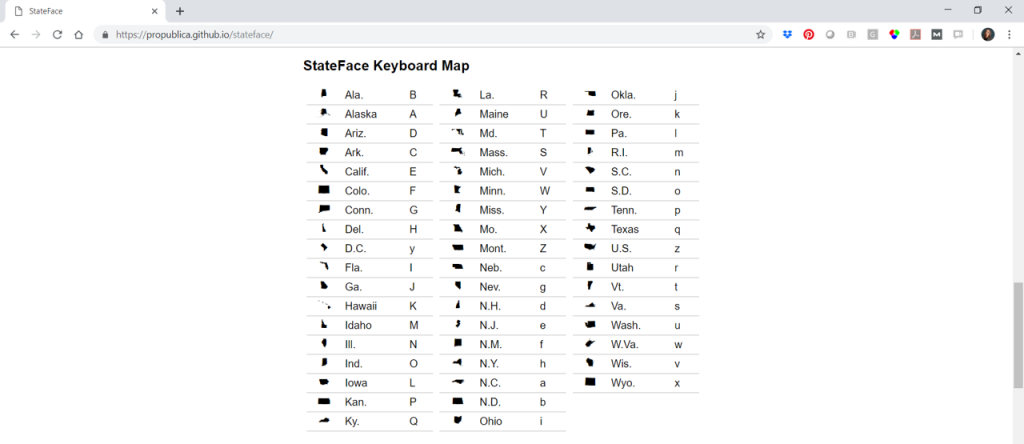
Task: Click the 'Ga.' label
Action: [353, 287]
